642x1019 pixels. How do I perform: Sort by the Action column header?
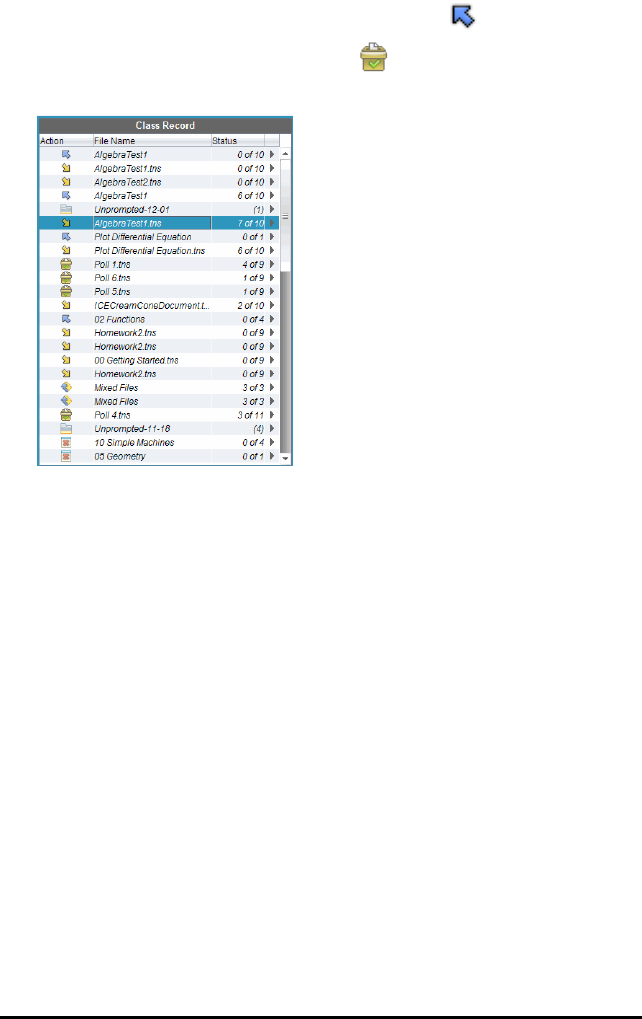pos(66,140)
